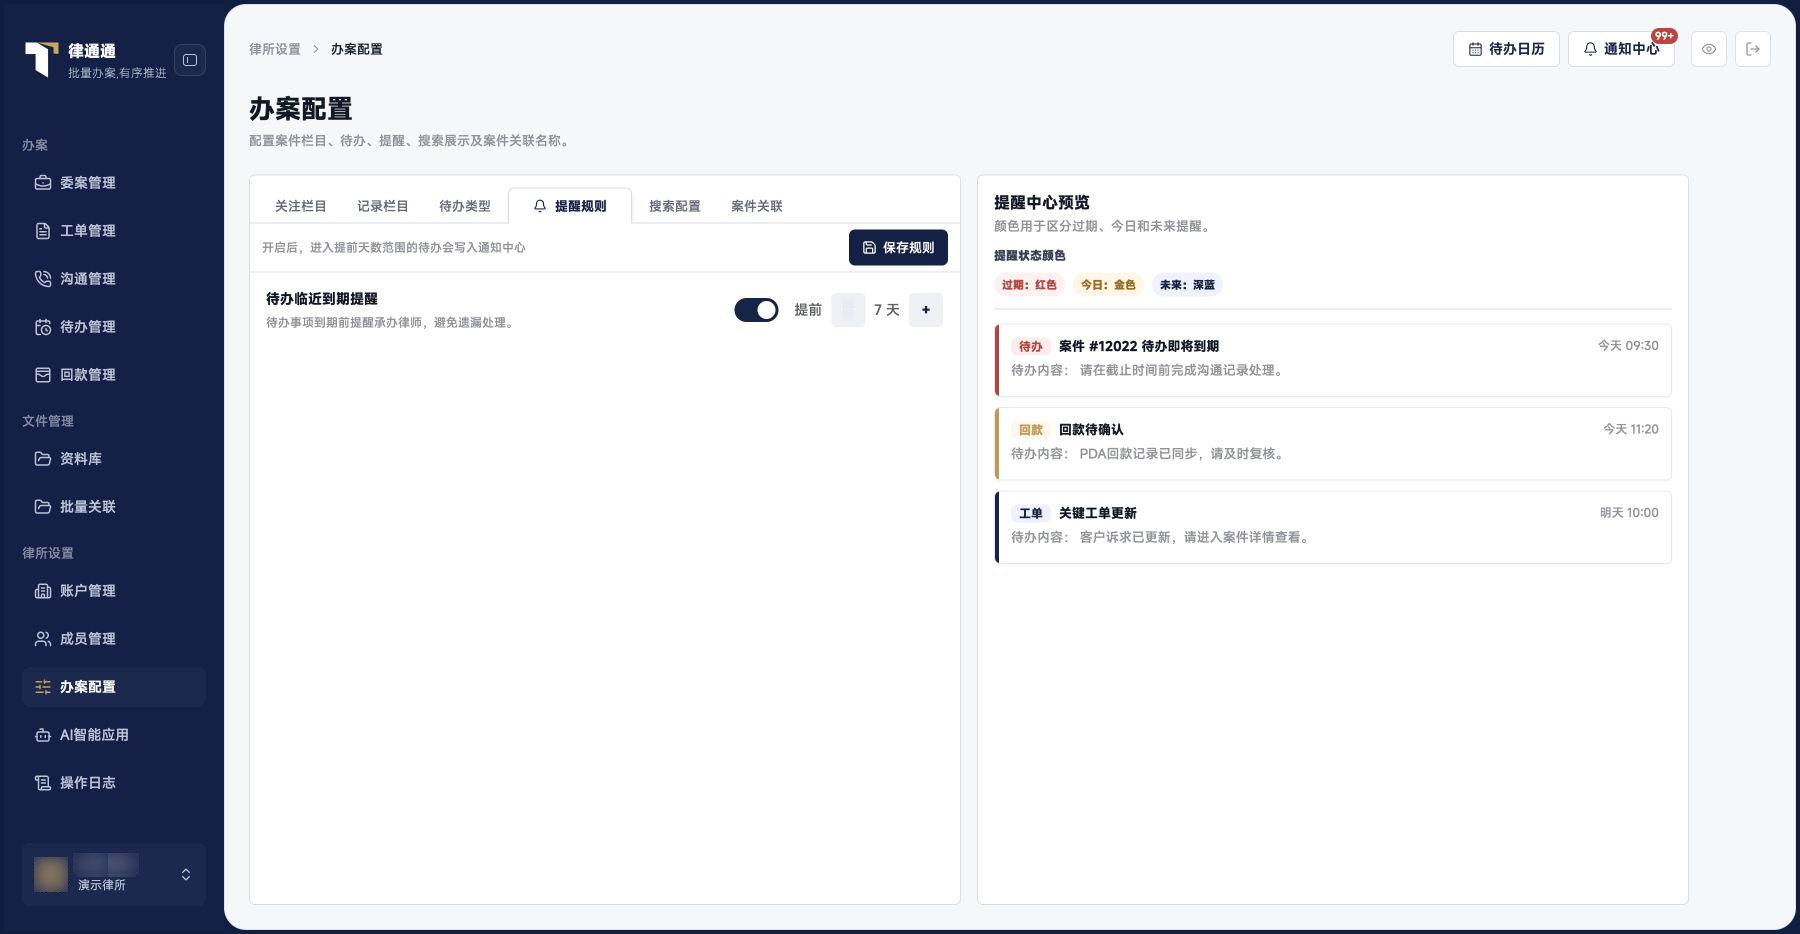Click the logout icon at top right
This screenshot has height=934, width=1800.
(x=1753, y=49)
